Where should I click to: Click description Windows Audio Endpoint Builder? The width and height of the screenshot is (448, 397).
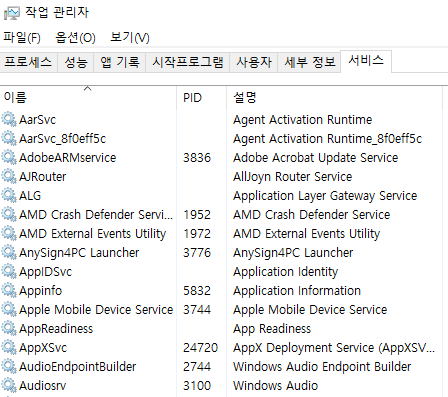322,366
